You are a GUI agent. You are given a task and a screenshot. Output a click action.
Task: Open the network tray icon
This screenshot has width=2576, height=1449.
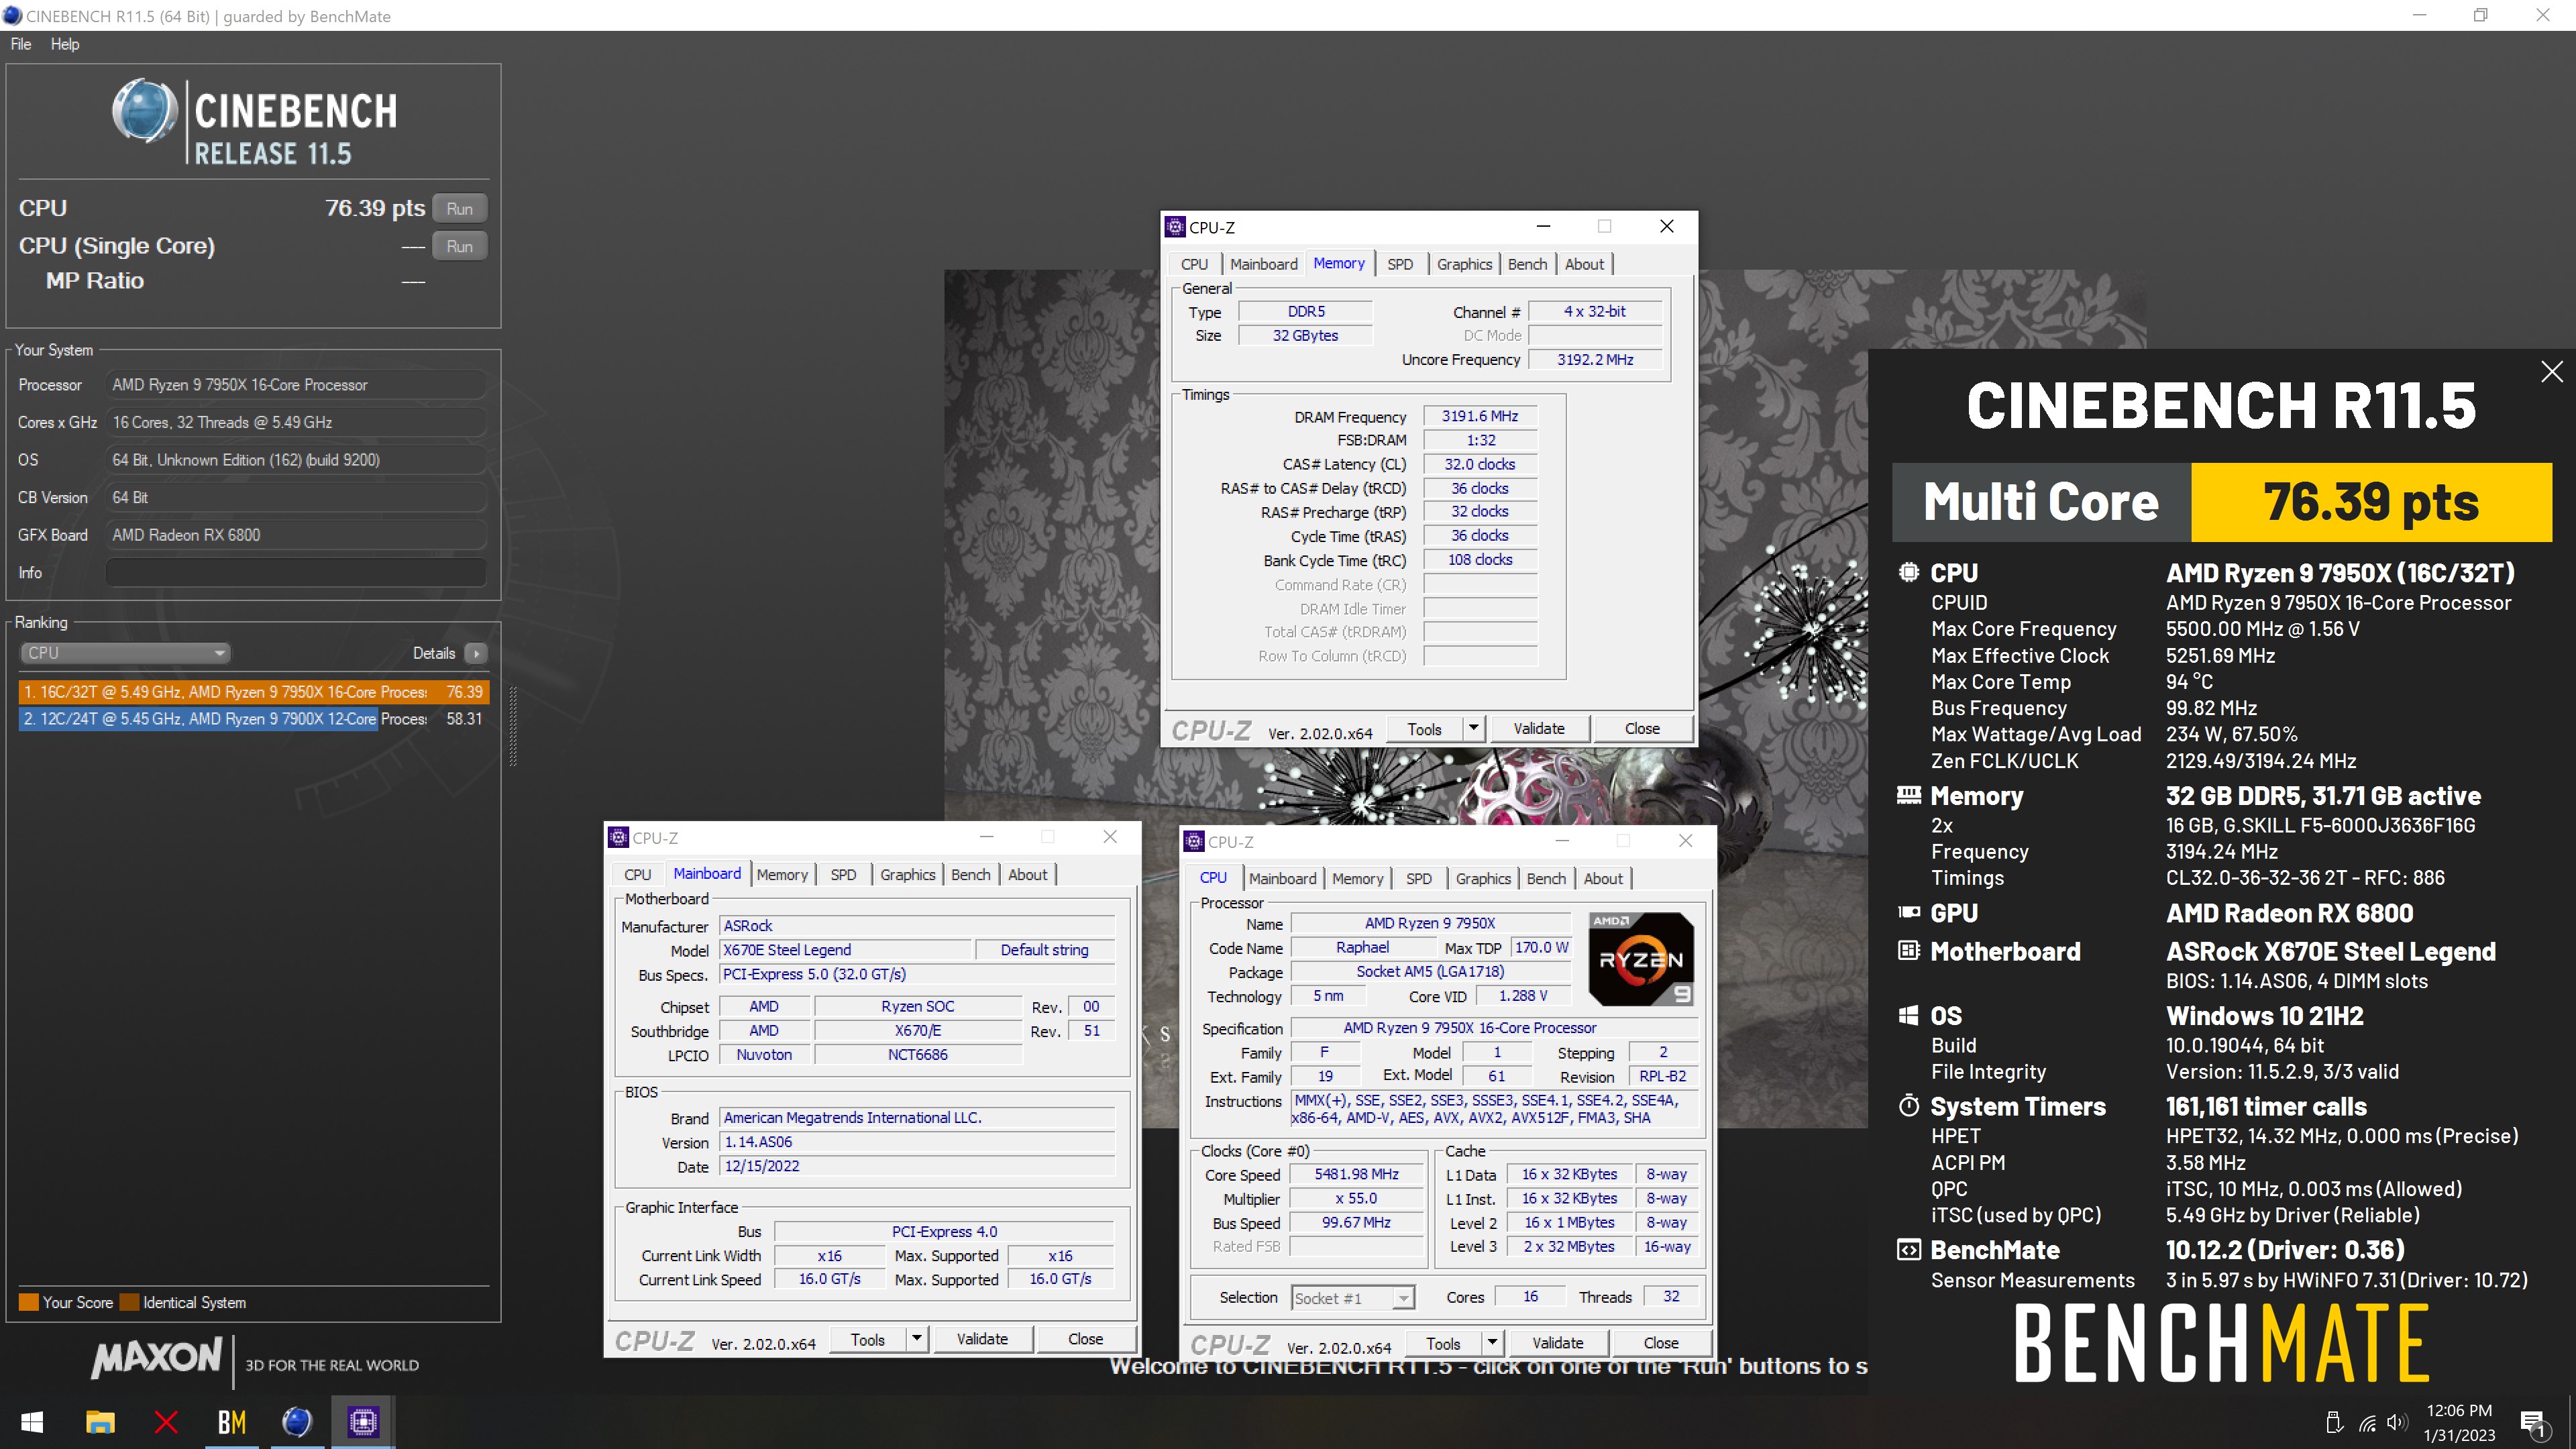pos(2367,1423)
